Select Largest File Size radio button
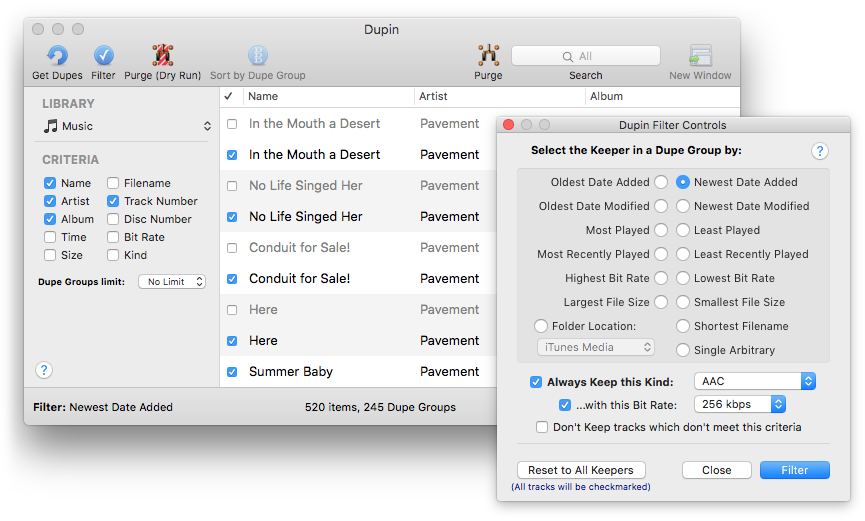 coord(661,302)
